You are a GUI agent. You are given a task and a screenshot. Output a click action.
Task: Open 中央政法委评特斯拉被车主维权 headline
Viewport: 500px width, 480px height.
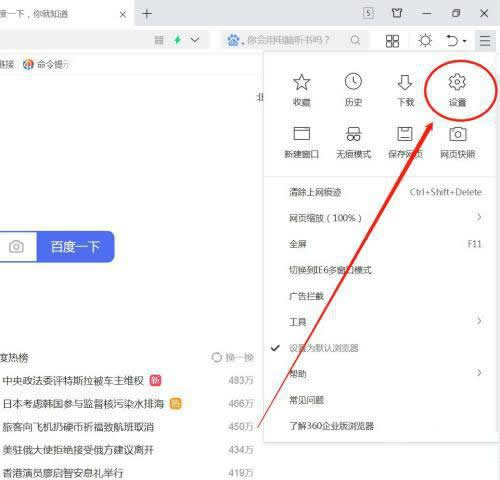(x=73, y=380)
